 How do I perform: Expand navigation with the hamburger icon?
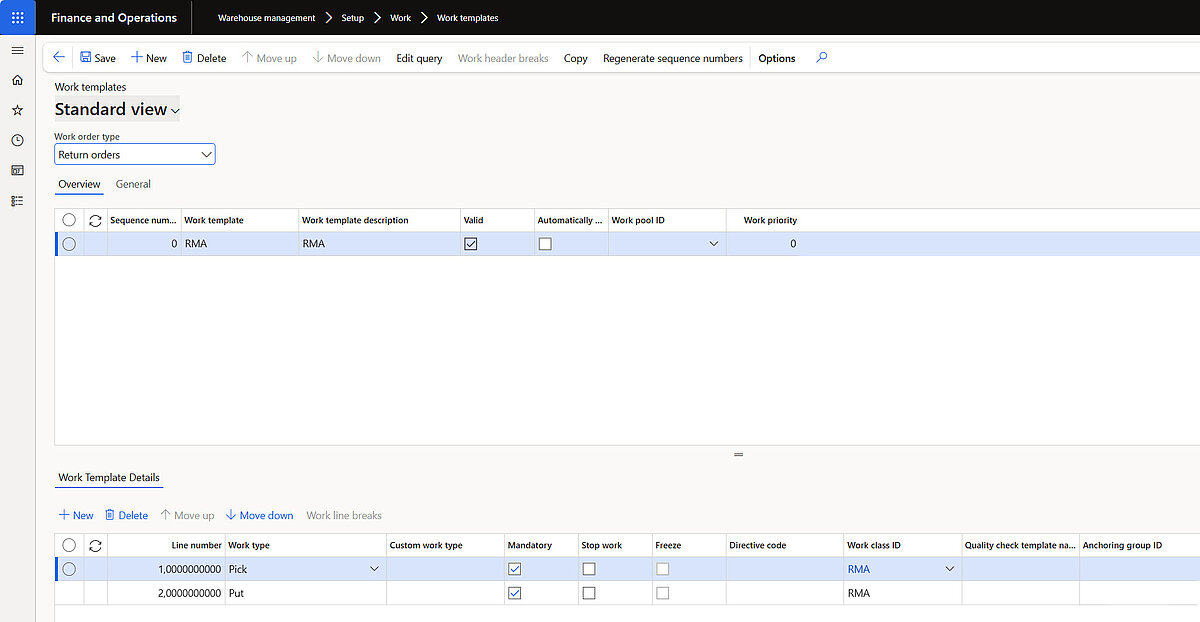point(17,50)
